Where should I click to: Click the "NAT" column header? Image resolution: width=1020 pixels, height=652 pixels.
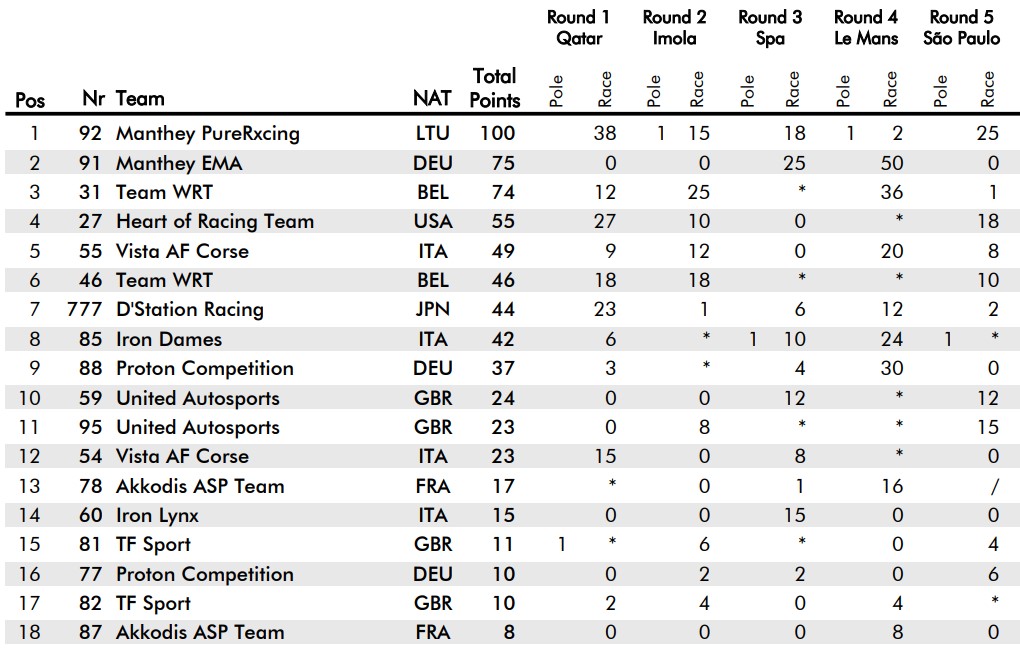click(432, 99)
